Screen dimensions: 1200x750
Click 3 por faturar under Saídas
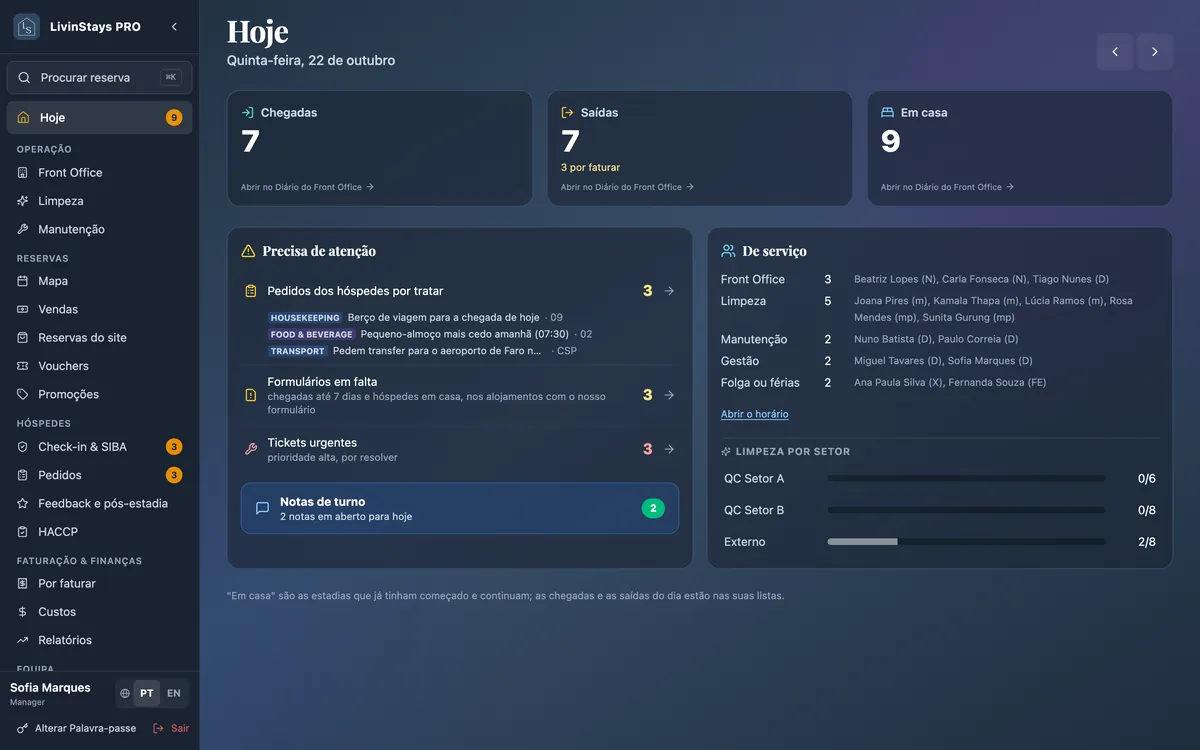coord(590,167)
